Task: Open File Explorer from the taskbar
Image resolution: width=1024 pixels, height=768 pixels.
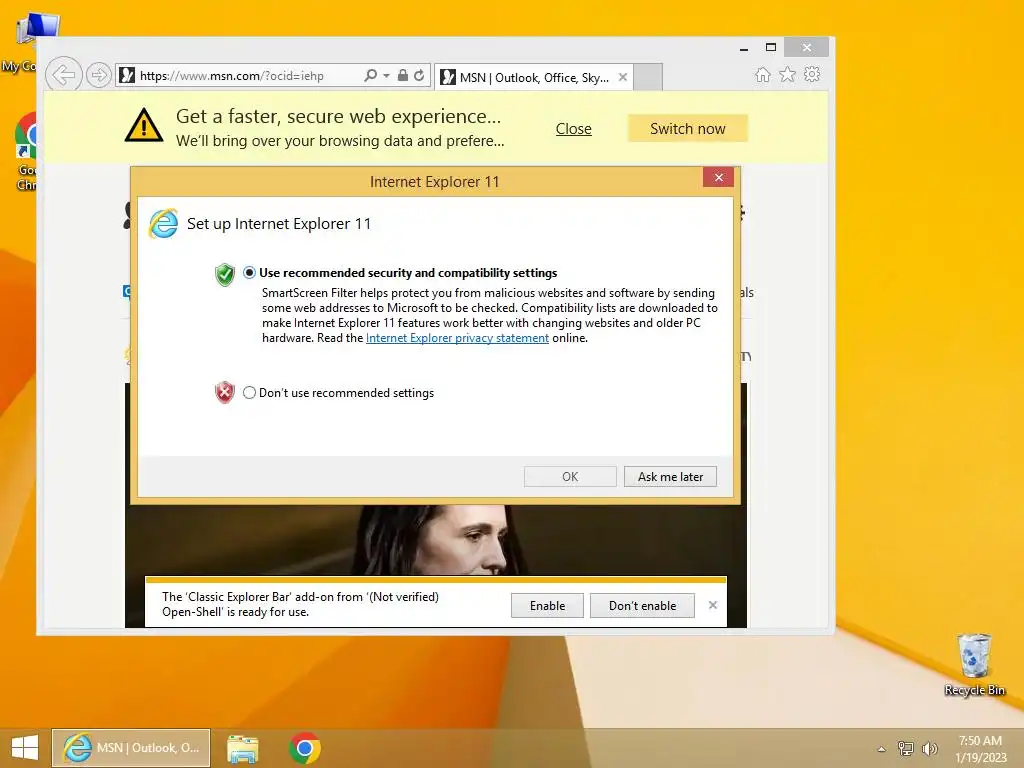Action: coord(242,748)
